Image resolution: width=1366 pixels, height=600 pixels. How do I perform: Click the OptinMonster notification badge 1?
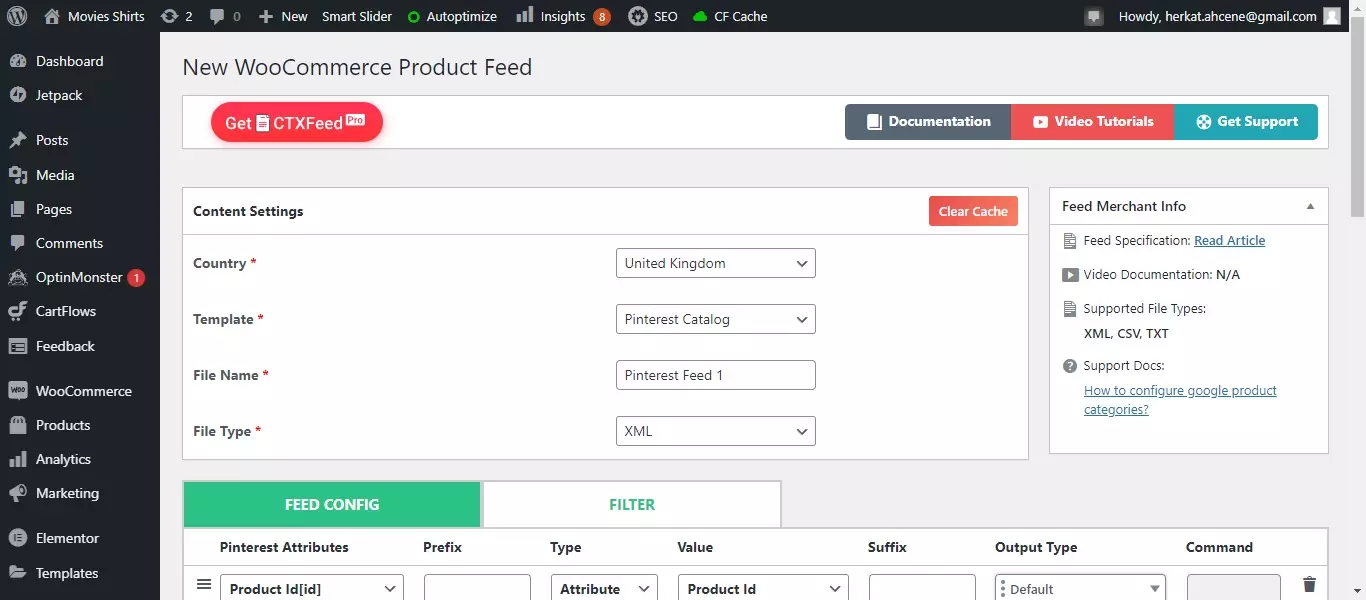[x=136, y=278]
